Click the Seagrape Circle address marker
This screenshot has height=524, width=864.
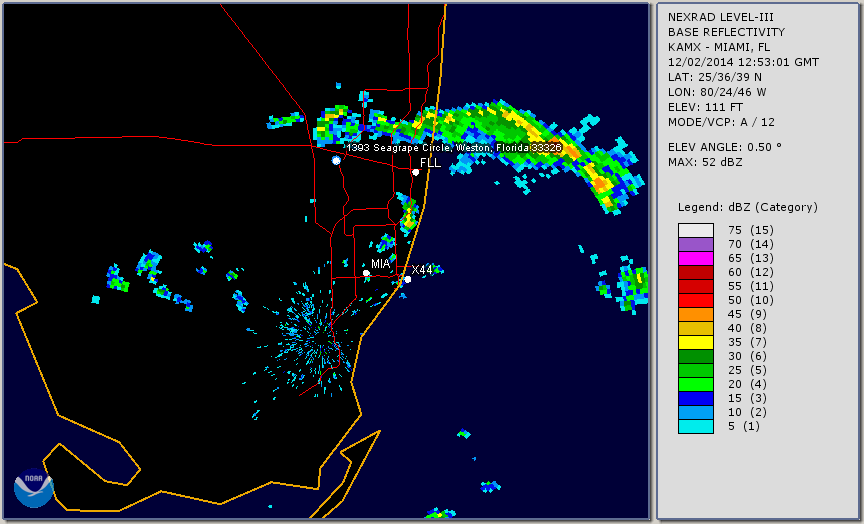click(336, 160)
